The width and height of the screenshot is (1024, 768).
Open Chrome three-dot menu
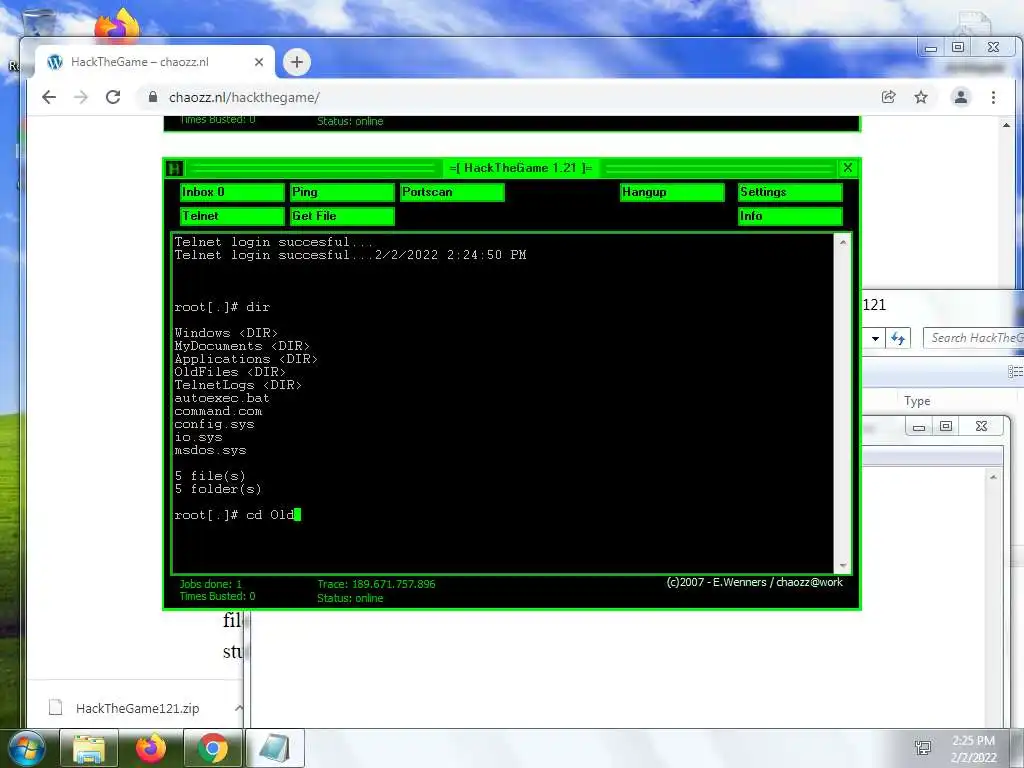[x=993, y=97]
